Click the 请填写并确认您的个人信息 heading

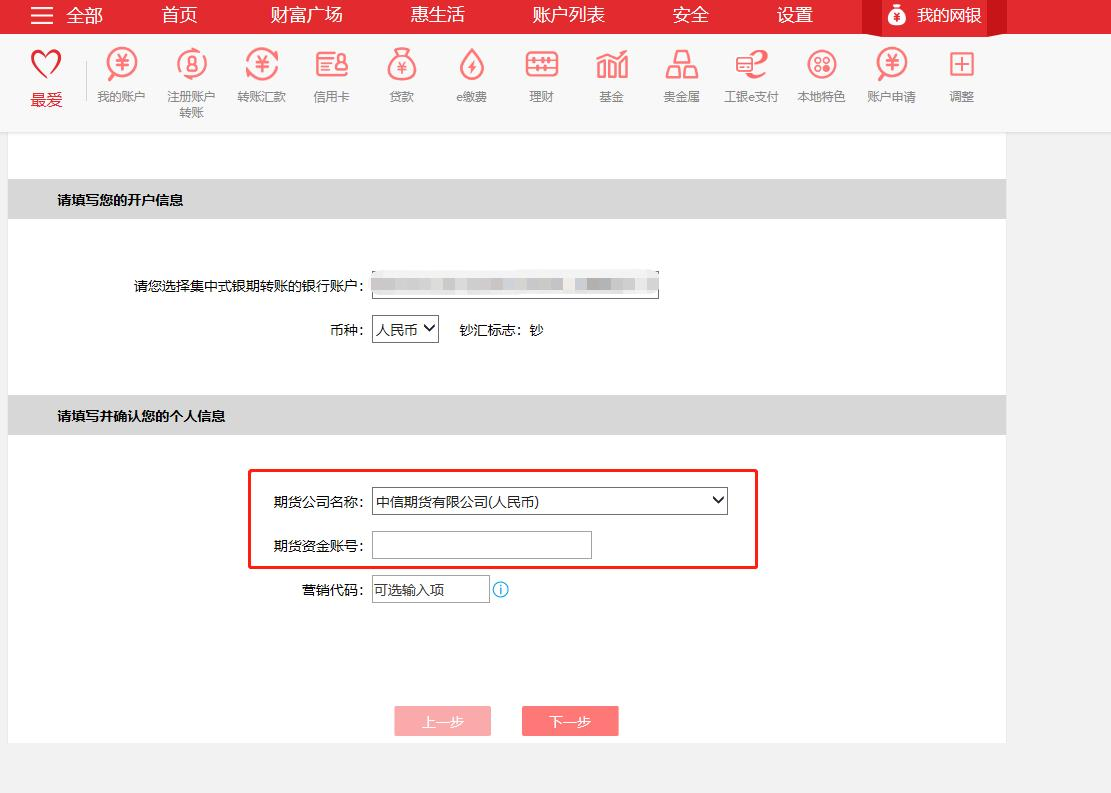click(141, 416)
